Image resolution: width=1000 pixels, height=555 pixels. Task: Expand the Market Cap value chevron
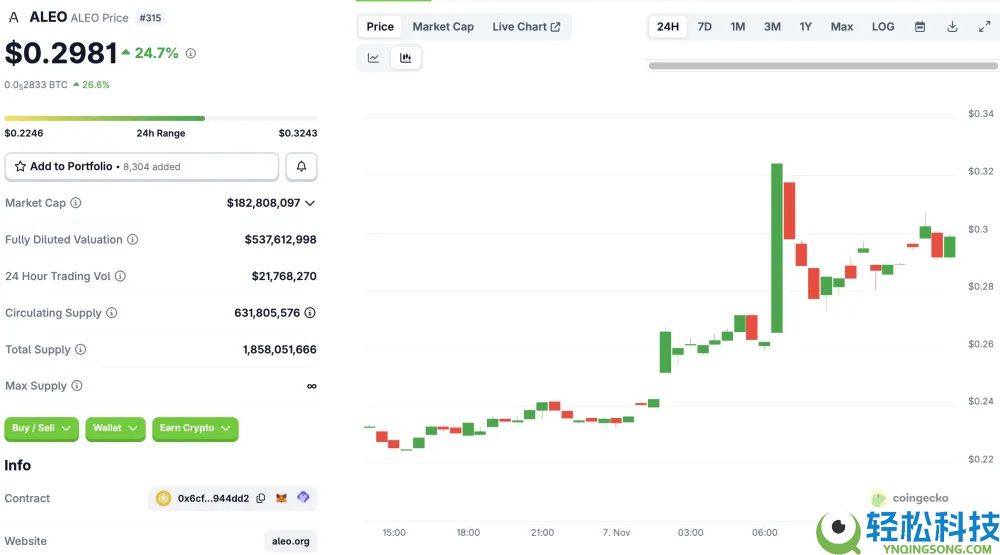pos(310,203)
